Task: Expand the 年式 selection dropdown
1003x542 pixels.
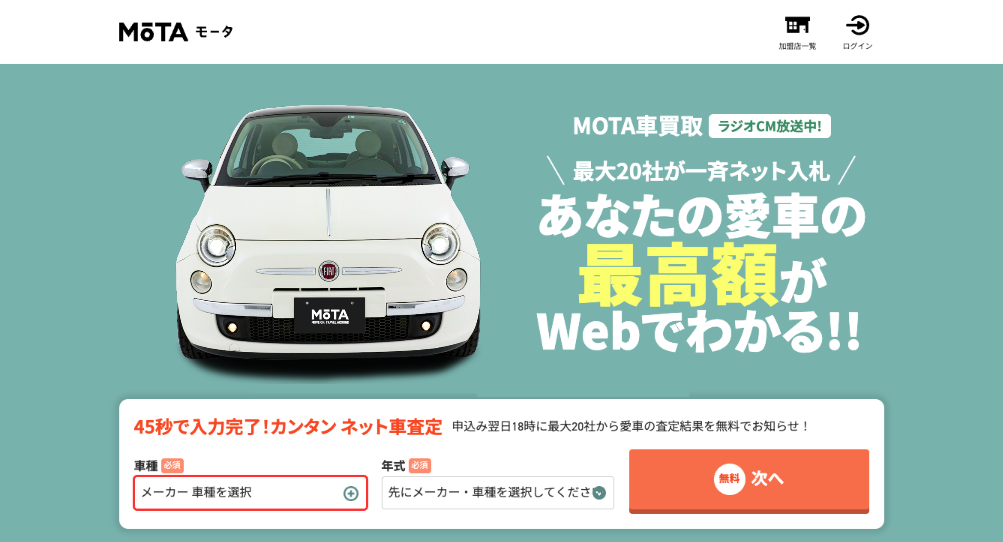Action: (498, 493)
